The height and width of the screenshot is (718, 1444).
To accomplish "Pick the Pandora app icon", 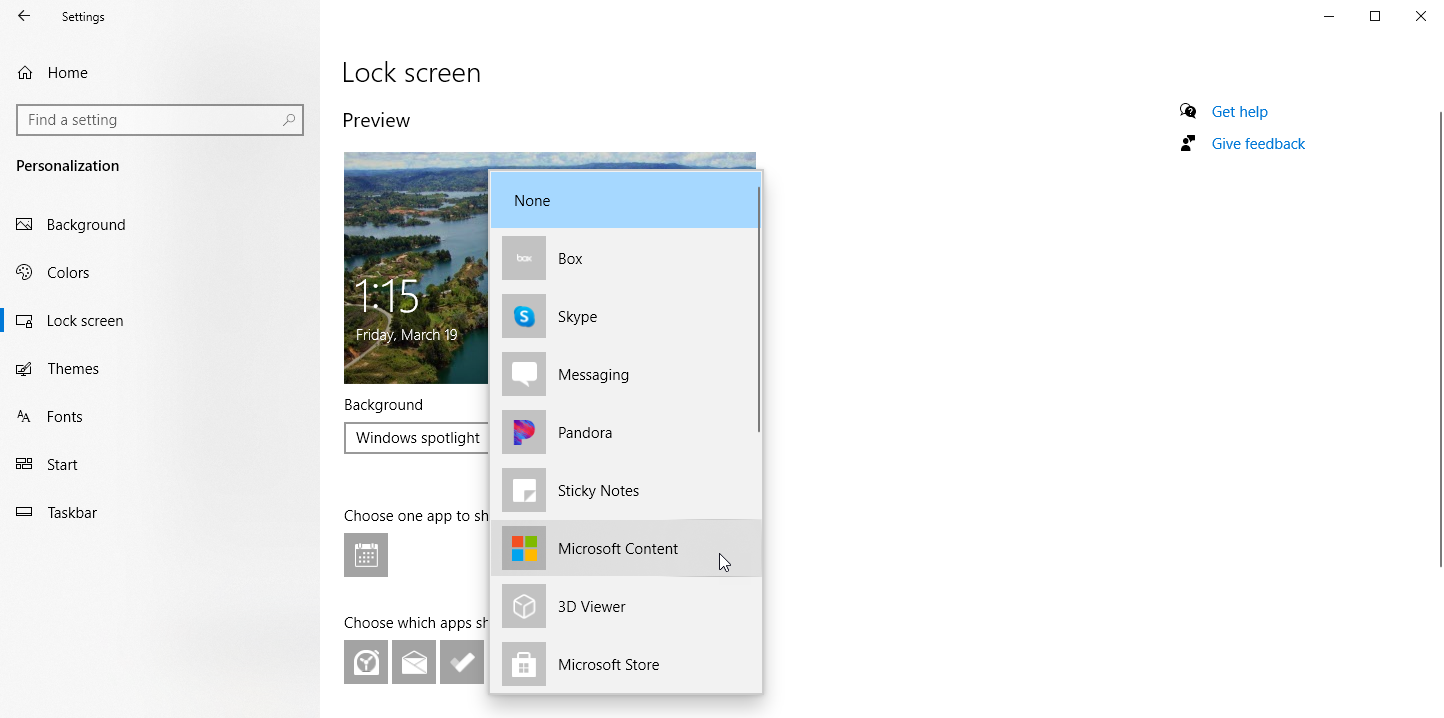I will (x=524, y=432).
